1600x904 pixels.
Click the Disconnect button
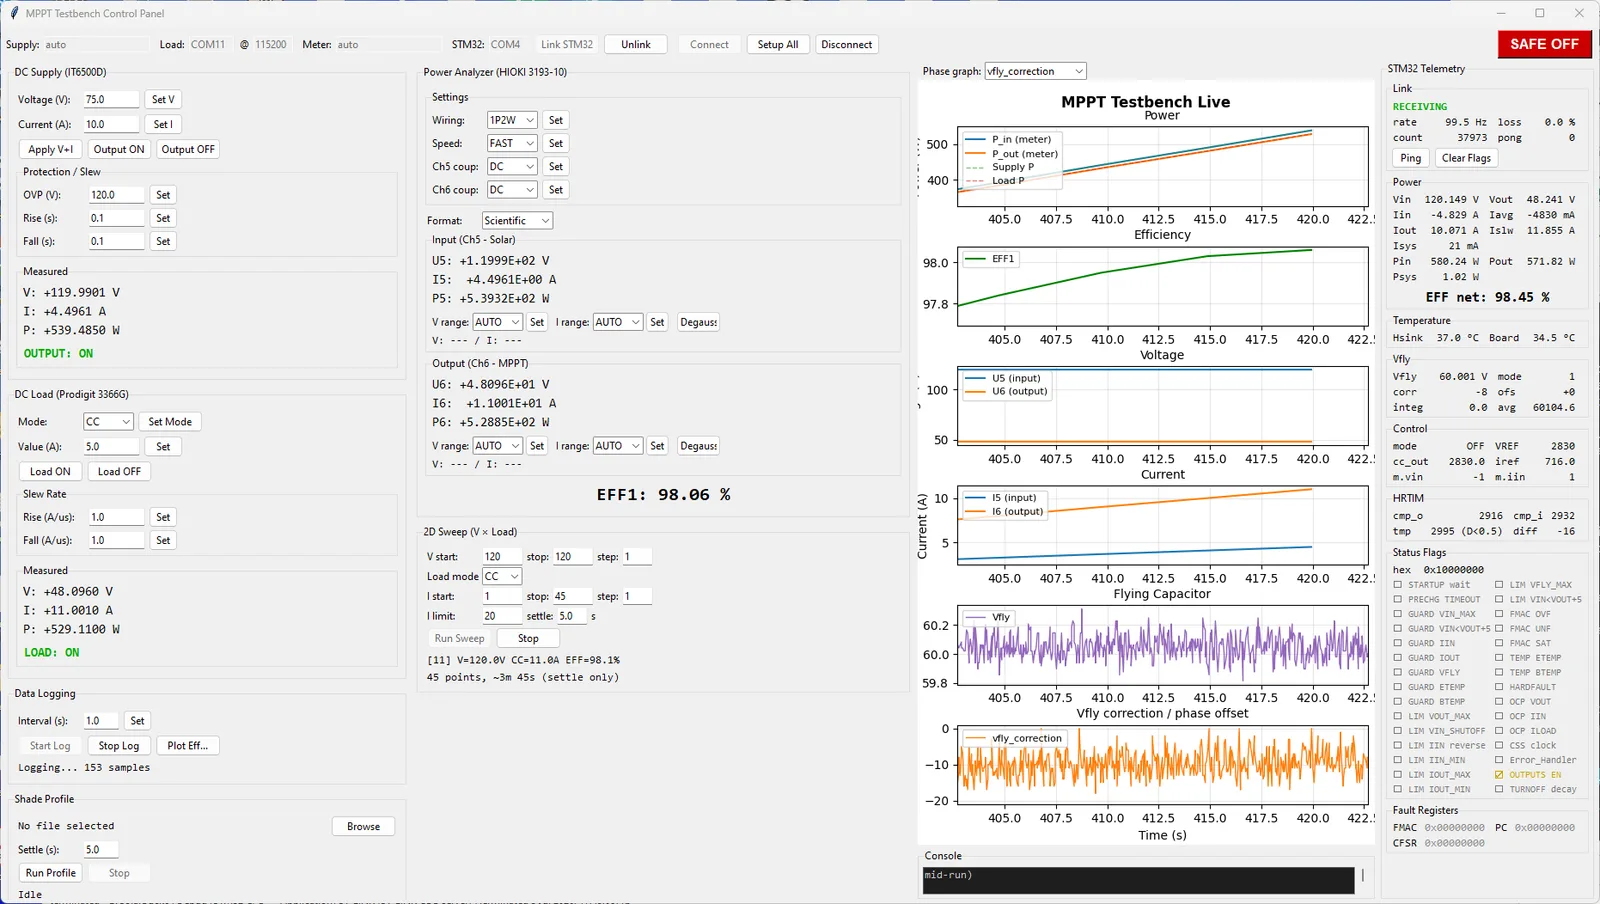point(847,44)
